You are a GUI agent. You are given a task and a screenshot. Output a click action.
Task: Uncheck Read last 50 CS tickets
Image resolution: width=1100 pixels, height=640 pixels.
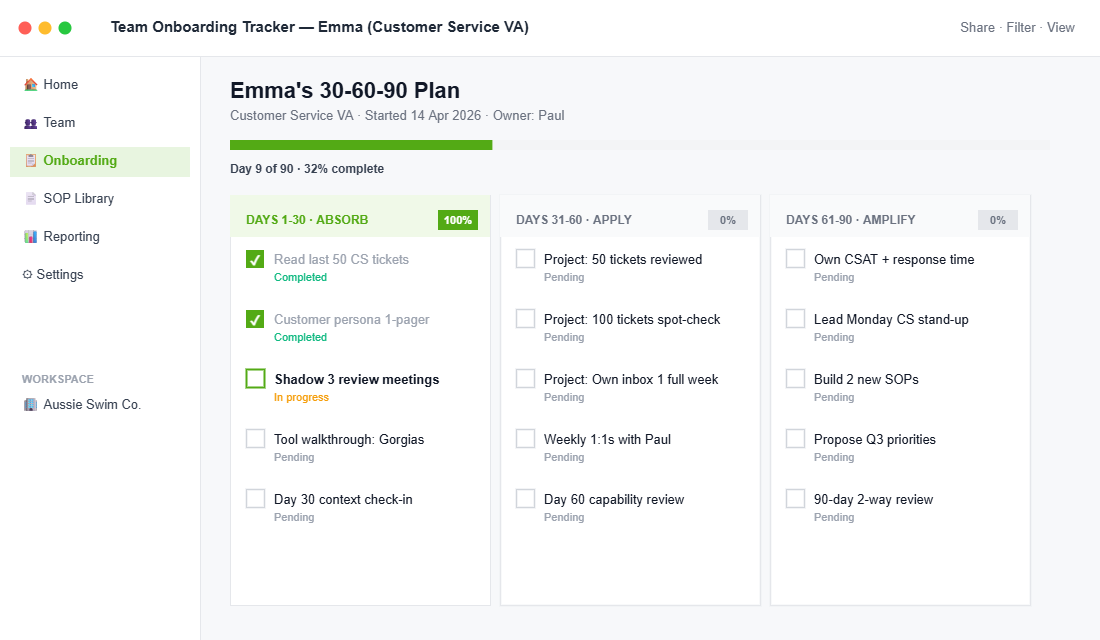point(254,258)
